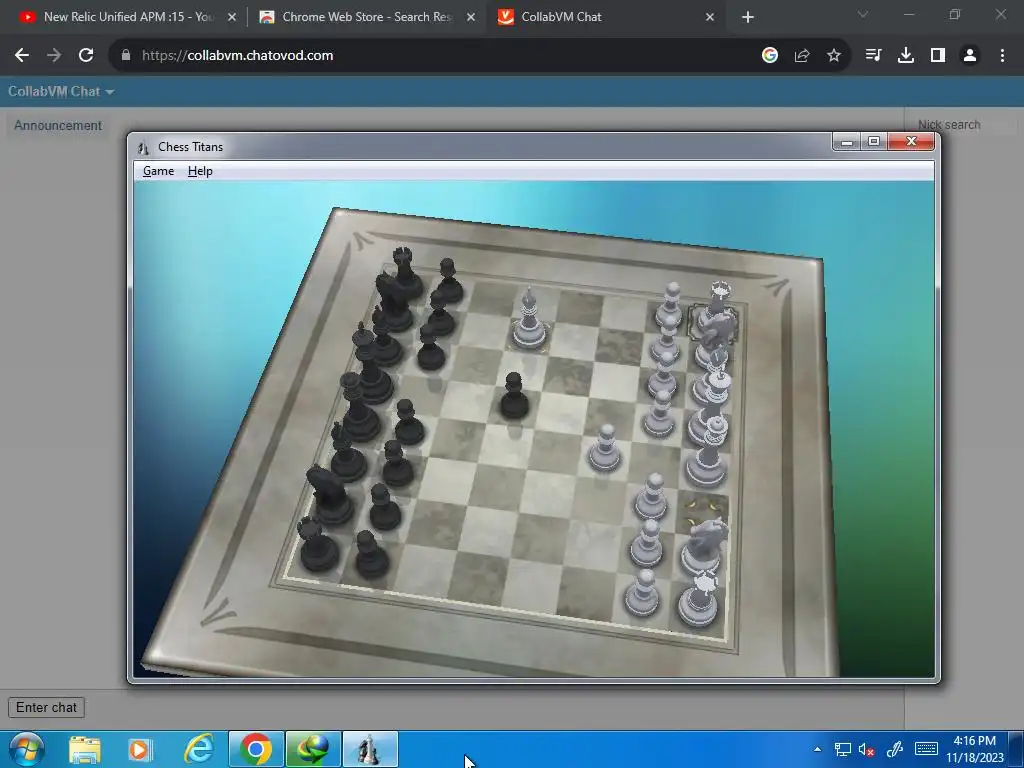Open the Windows Start menu
Image resolution: width=1024 pixels, height=768 pixels.
point(26,749)
